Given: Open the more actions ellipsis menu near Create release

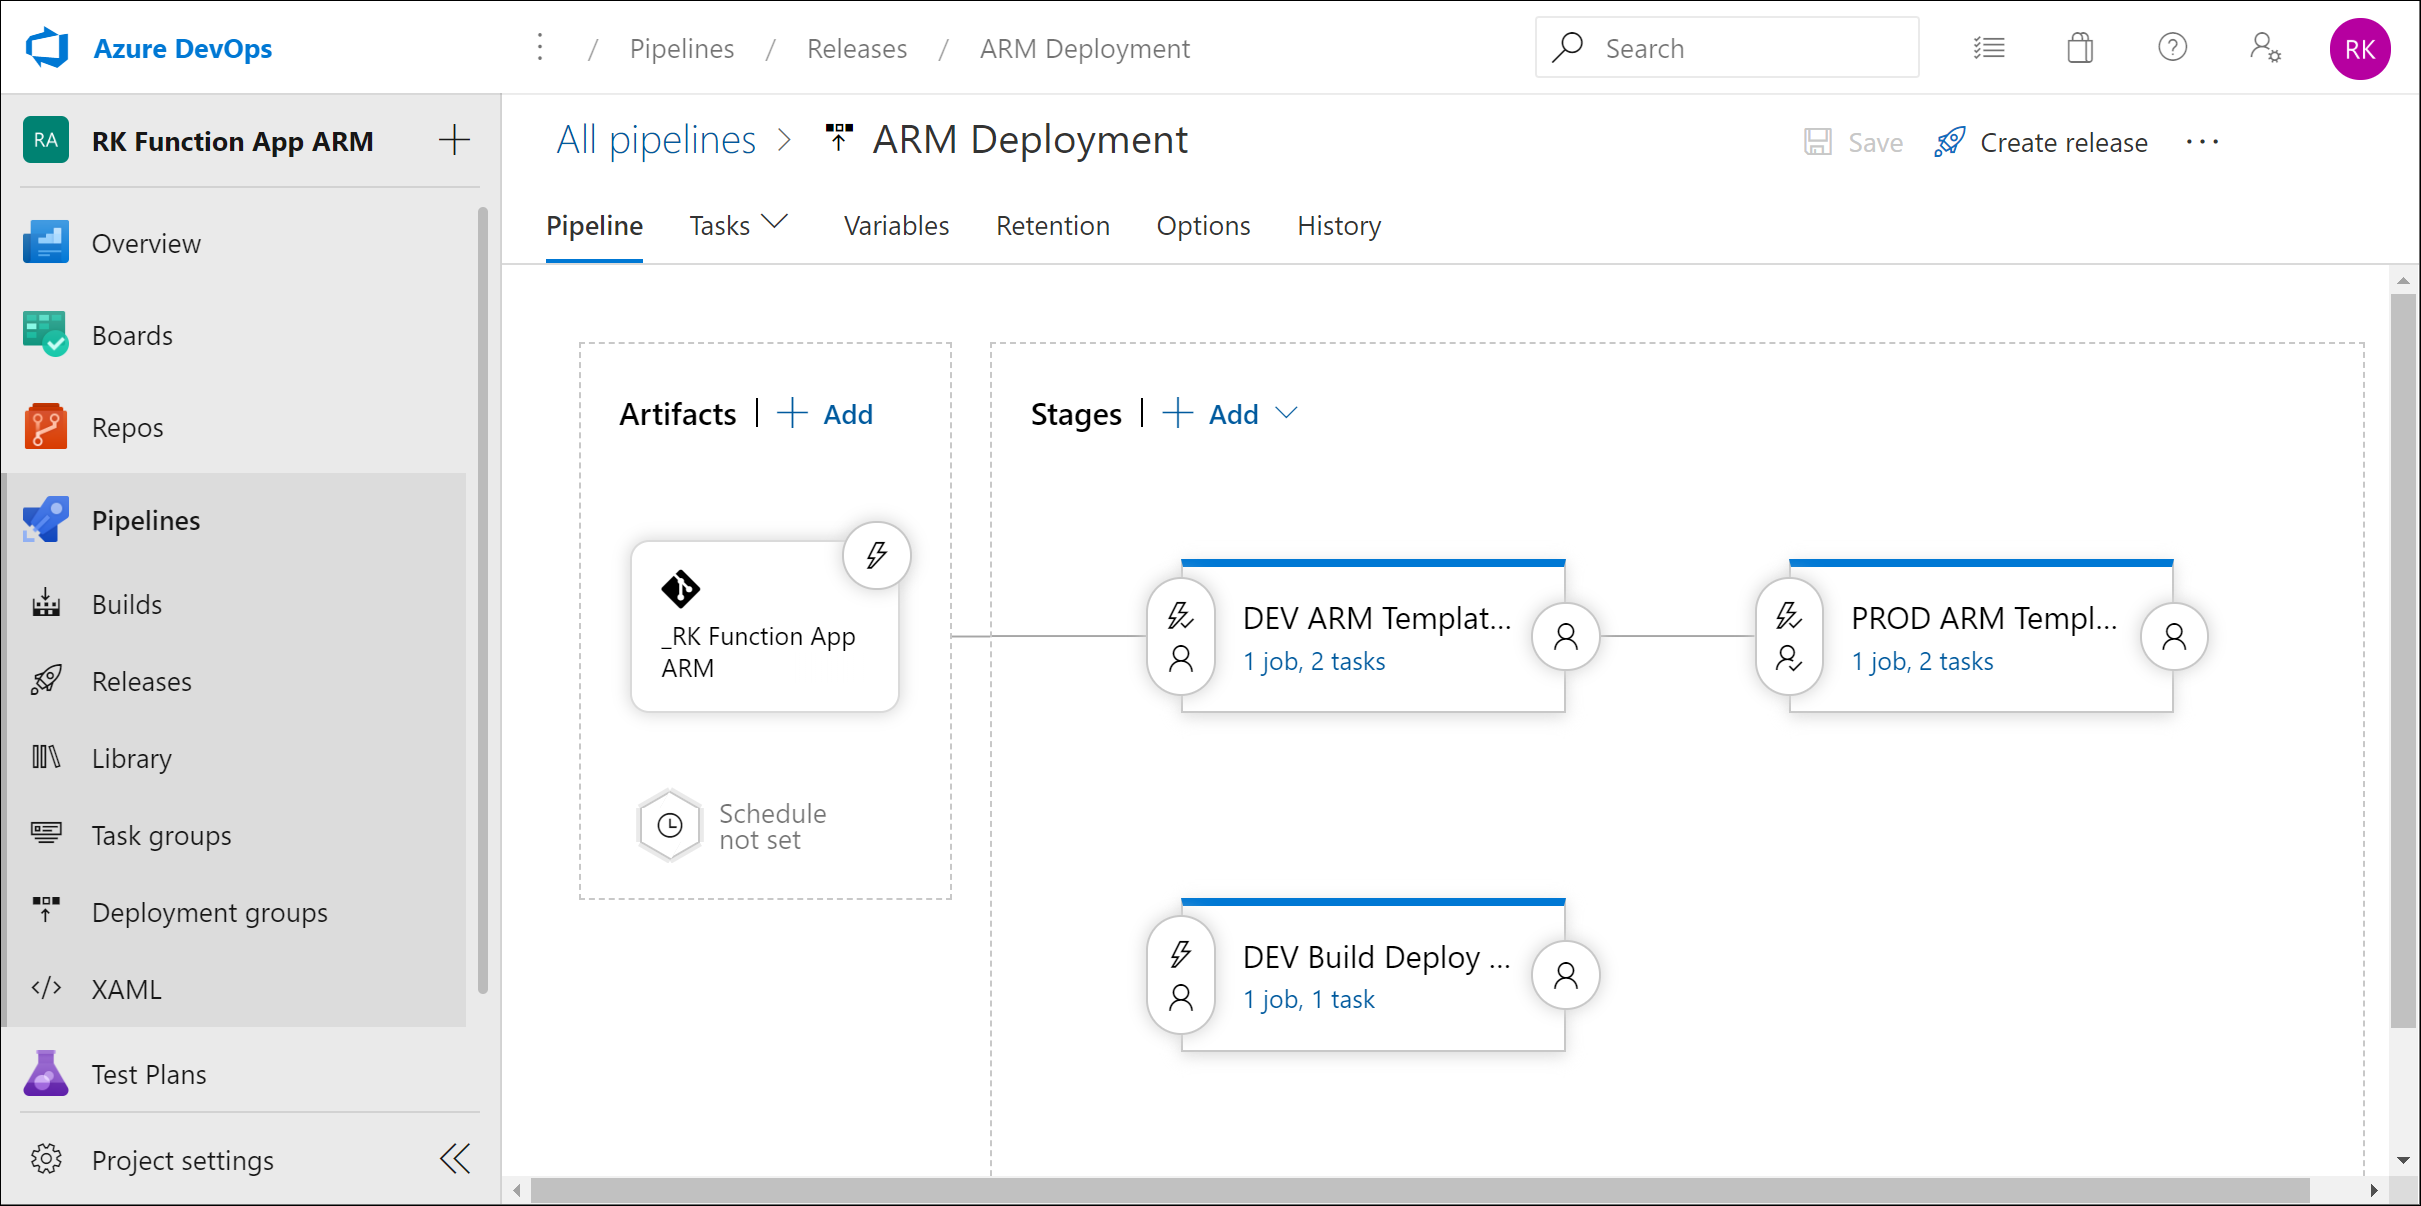Looking at the screenshot, I should pos(2202,142).
